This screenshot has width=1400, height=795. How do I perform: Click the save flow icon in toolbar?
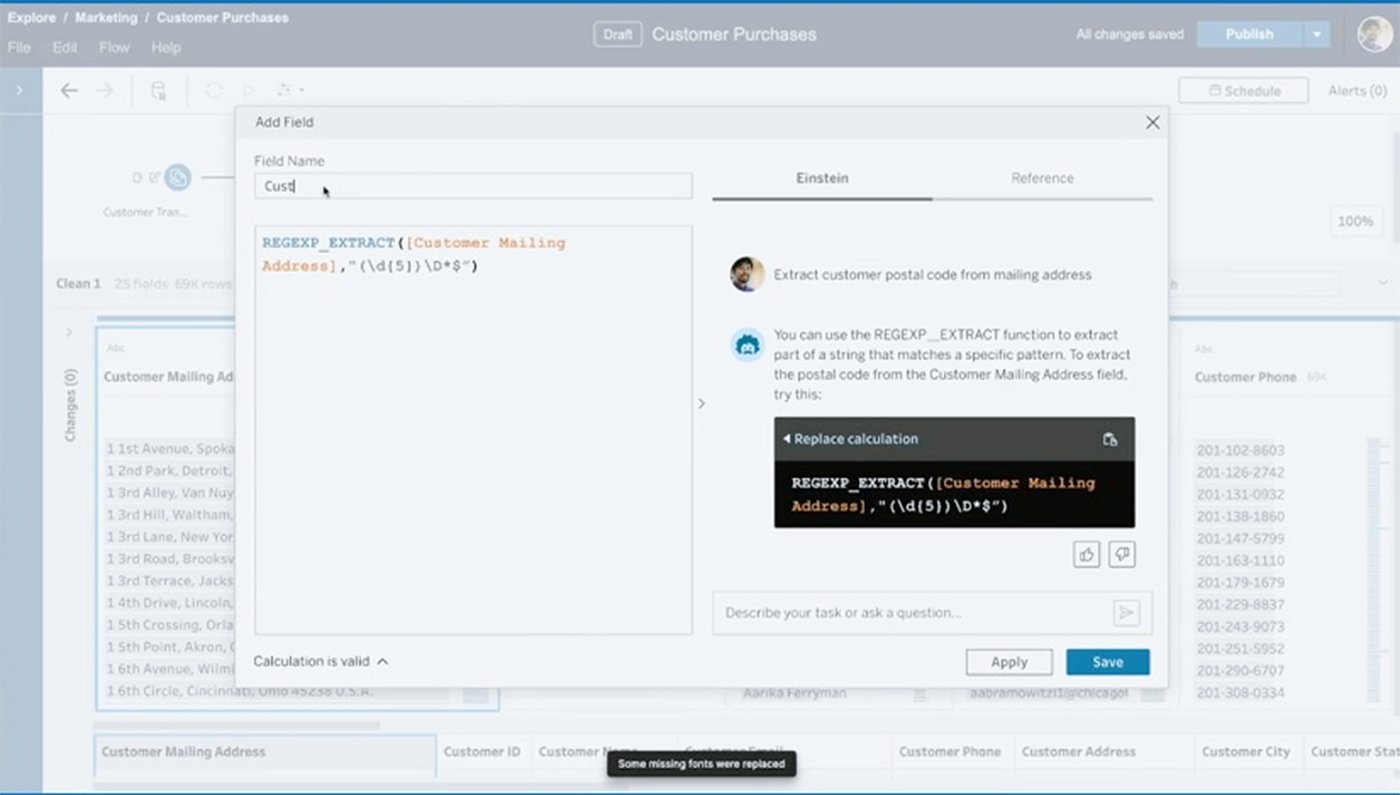click(158, 91)
